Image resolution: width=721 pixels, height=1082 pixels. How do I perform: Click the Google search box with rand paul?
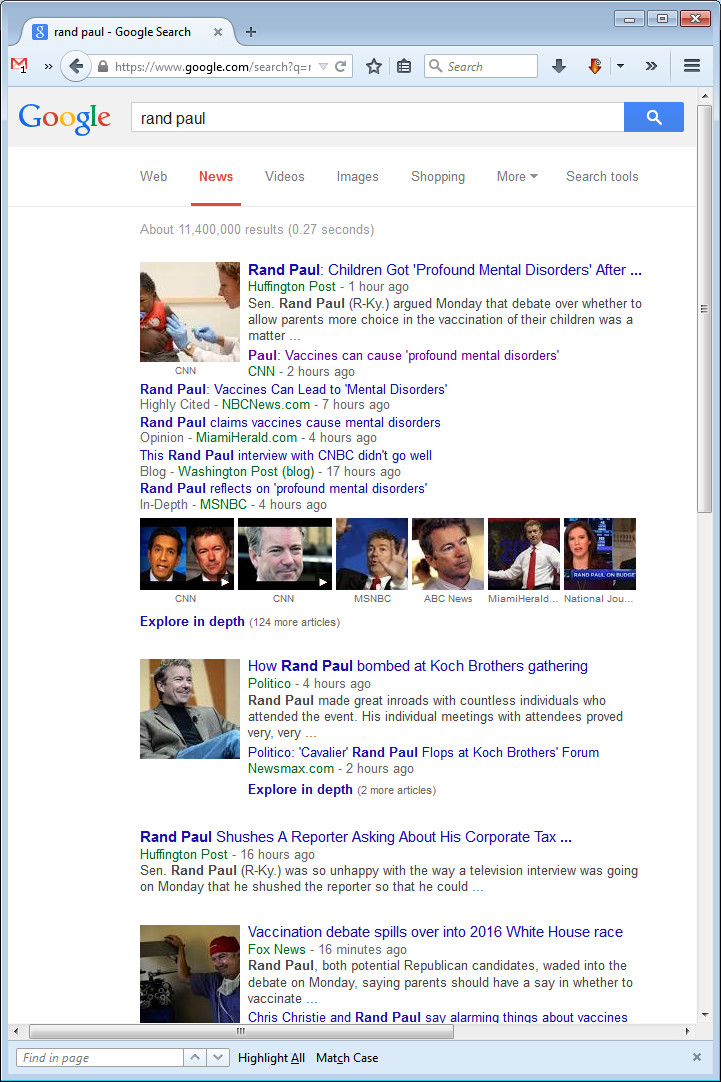tap(377, 118)
